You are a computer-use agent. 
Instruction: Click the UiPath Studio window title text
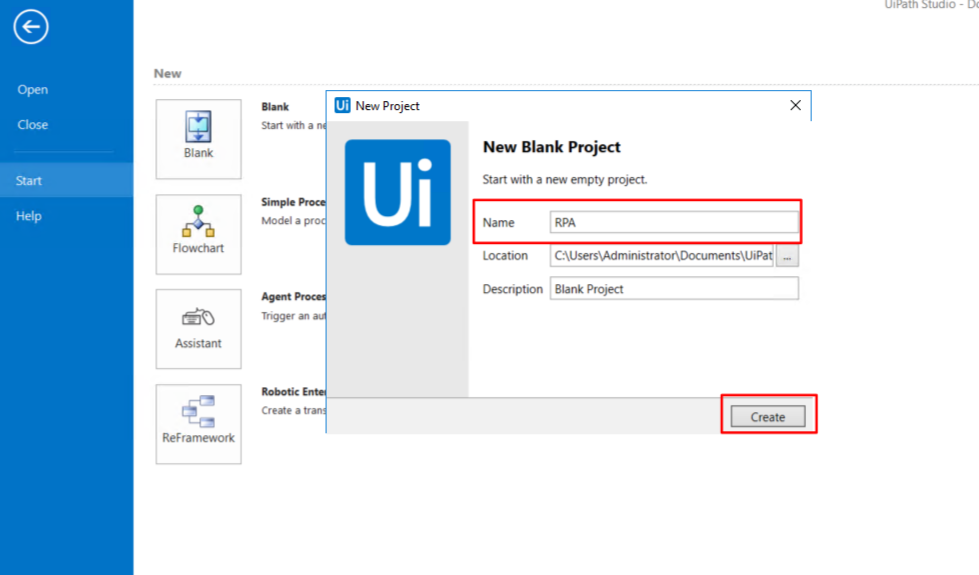(x=931, y=4)
